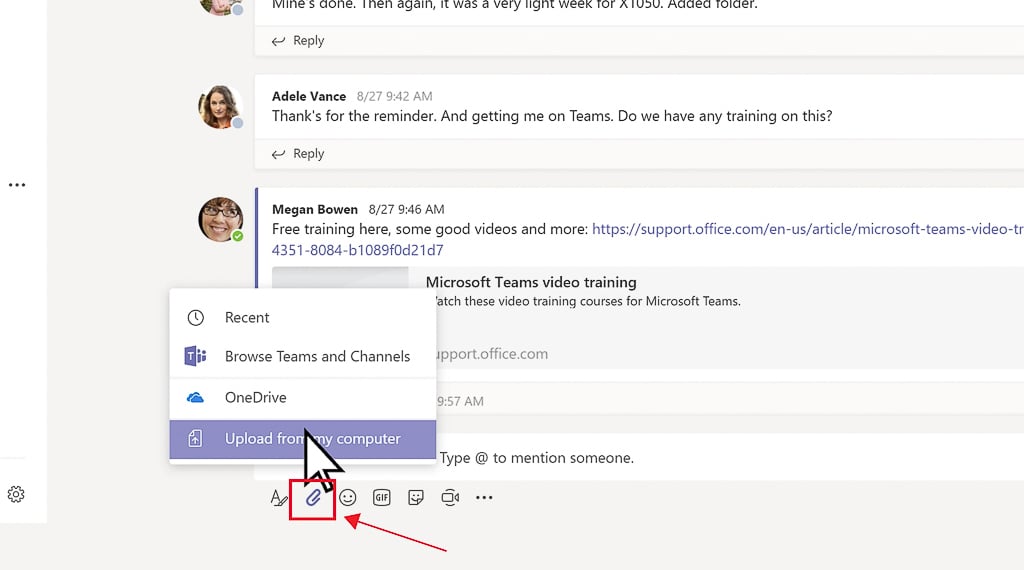Screen dimensions: 1024x570
Task: Click the video training preview thumbnail
Action: coord(340,277)
